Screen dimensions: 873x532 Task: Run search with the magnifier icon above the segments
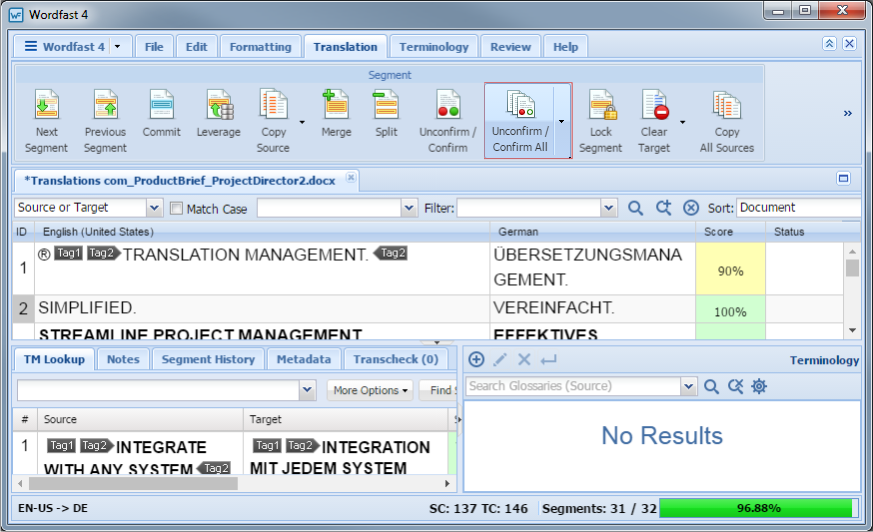[635, 208]
